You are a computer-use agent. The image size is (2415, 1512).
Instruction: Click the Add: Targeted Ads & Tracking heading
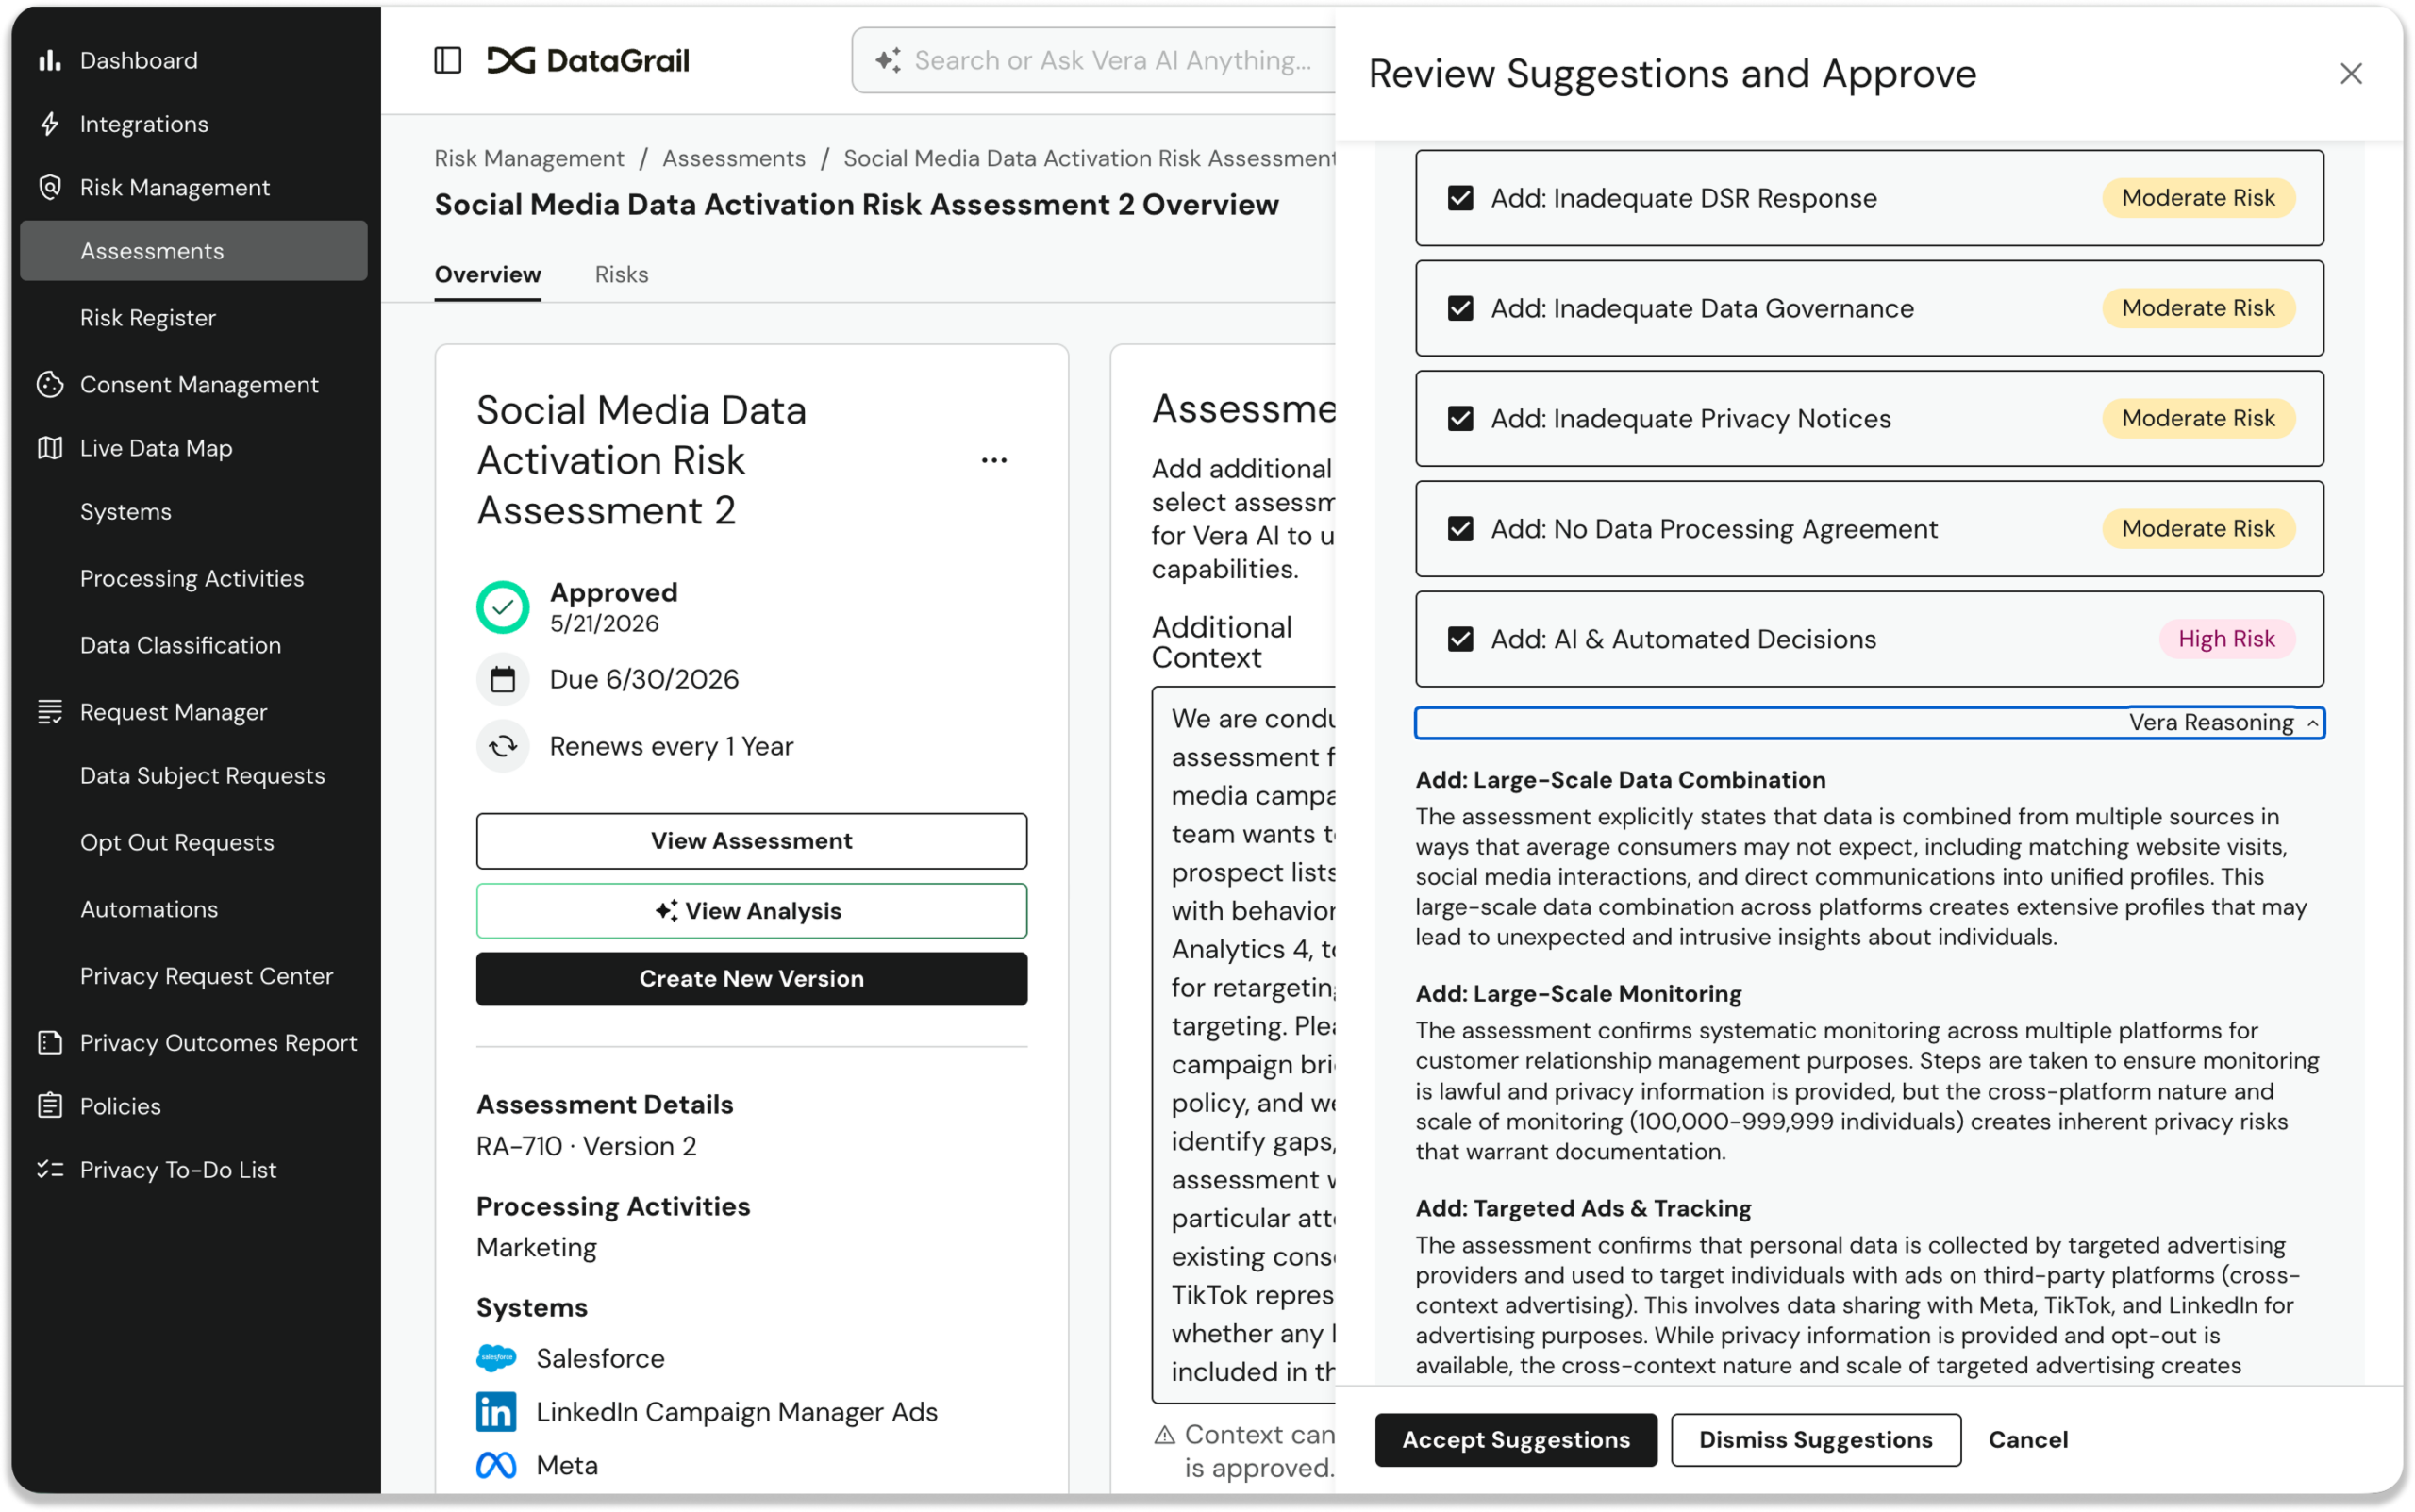point(1583,1208)
